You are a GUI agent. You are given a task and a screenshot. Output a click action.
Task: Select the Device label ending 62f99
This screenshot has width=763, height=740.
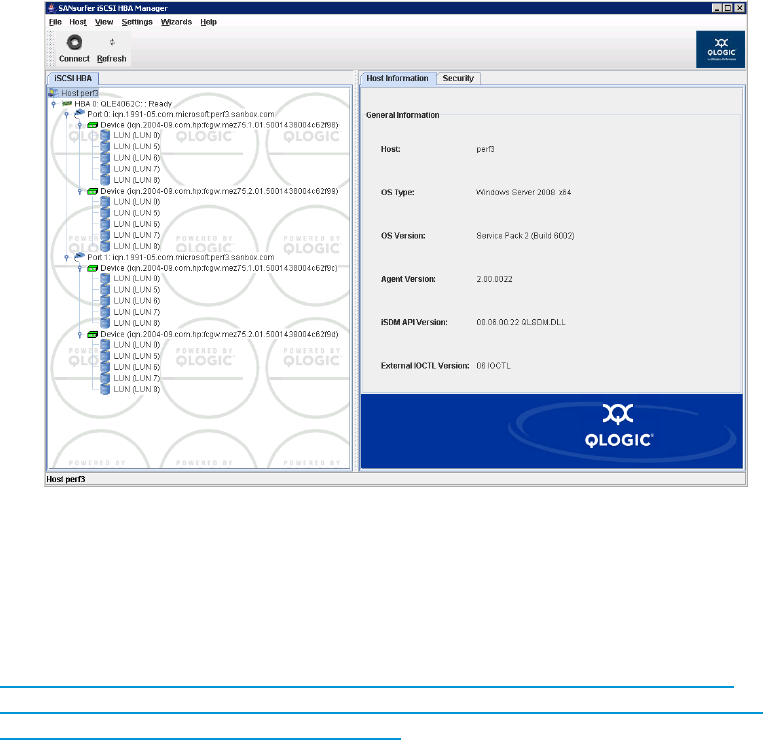tap(219, 191)
